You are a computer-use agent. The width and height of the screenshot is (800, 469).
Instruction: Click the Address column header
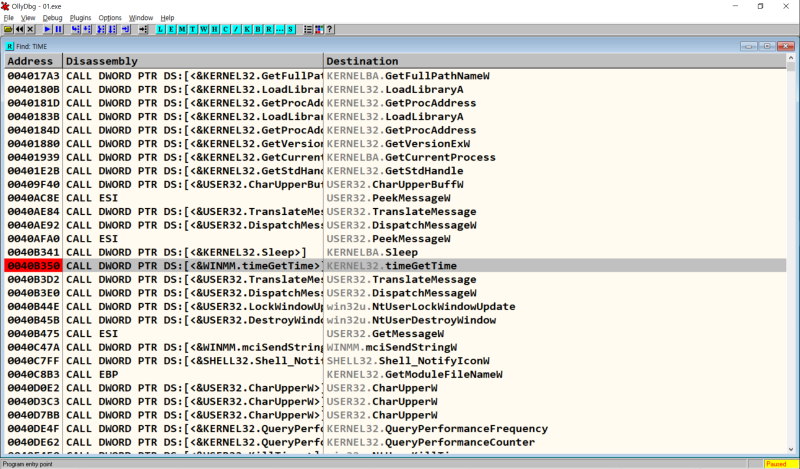pyautogui.click(x=32, y=61)
